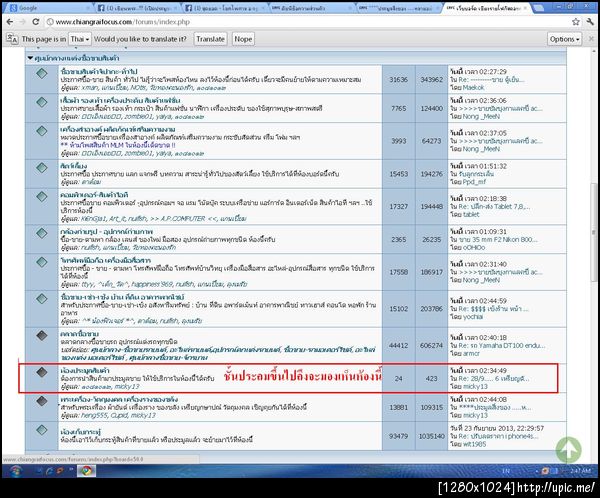Click the board icon in the 93479 topics row
Image resolution: width=600 pixels, height=498 pixels.
42,430
